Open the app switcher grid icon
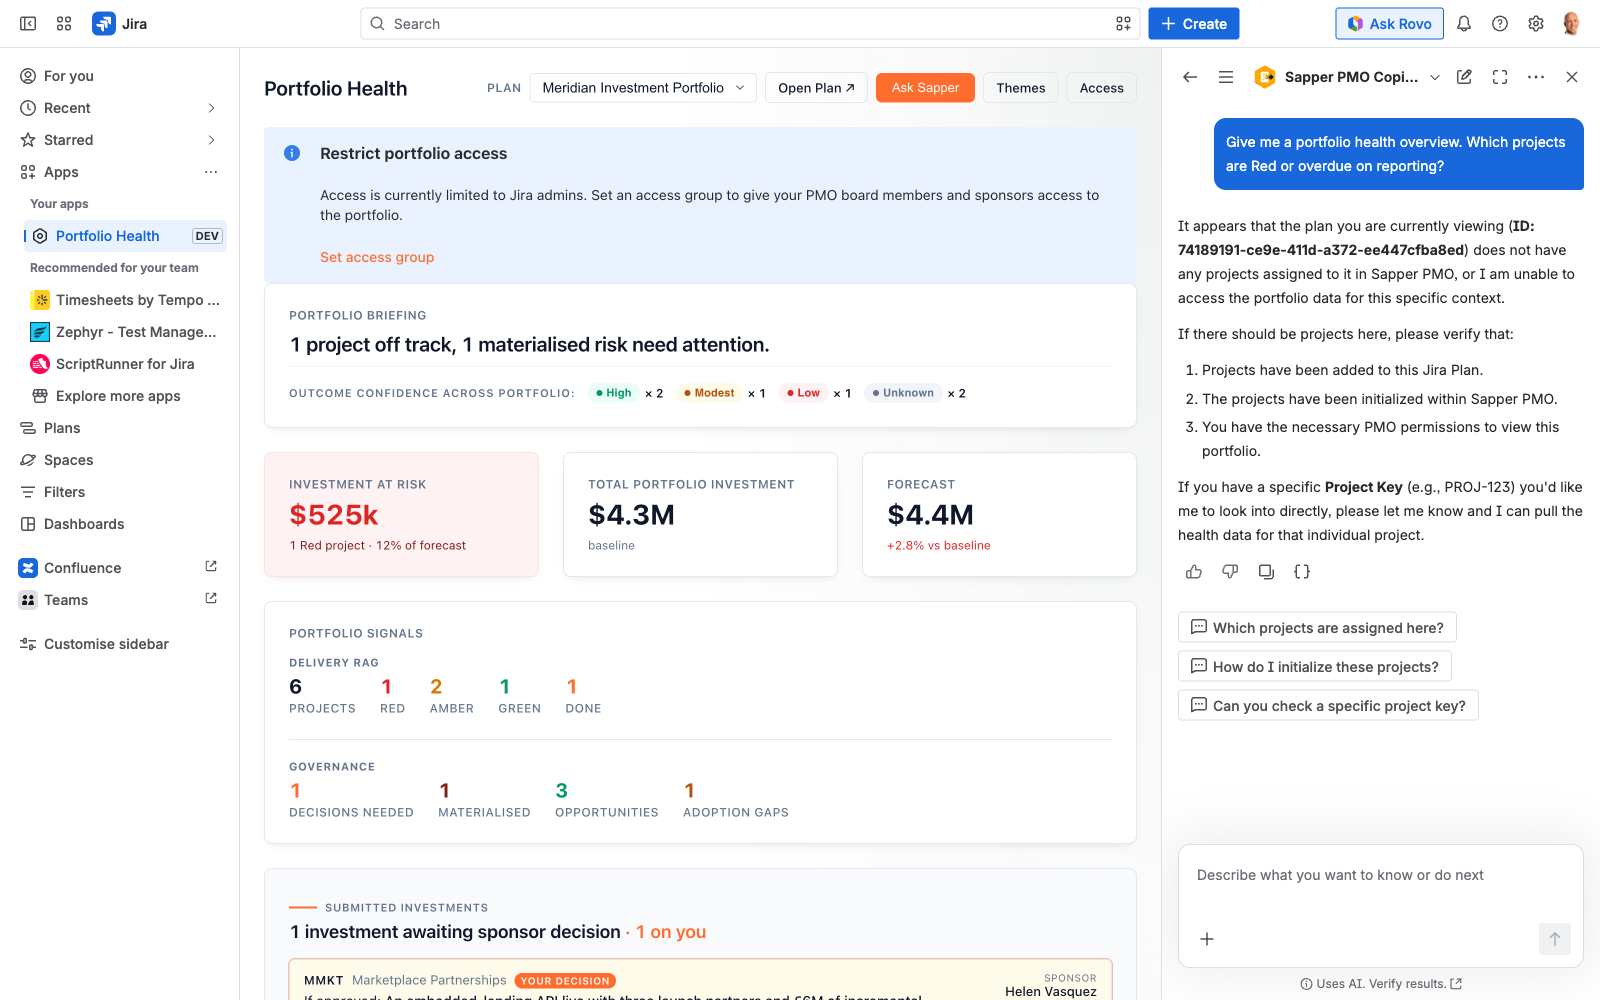 click(64, 24)
